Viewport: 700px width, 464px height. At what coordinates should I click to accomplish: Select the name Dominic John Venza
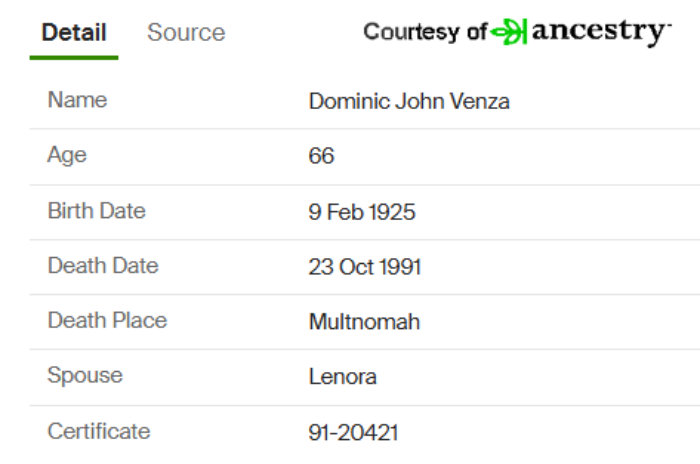pos(409,101)
